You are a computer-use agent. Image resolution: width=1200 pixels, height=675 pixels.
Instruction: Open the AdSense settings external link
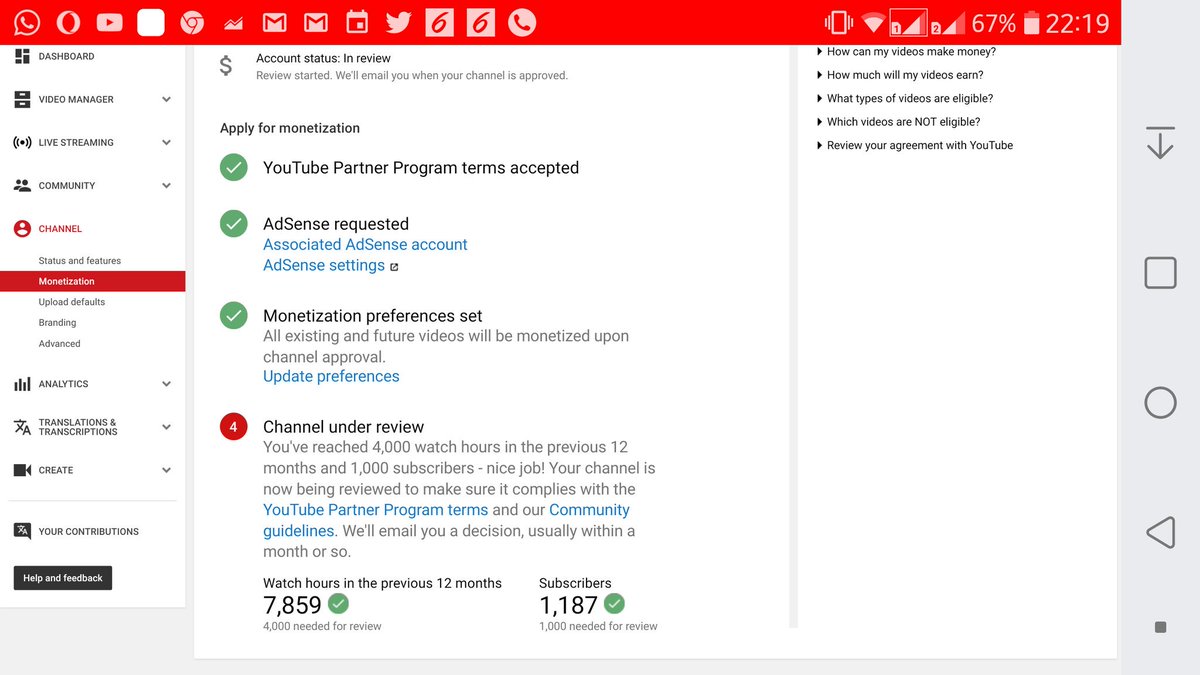point(331,266)
